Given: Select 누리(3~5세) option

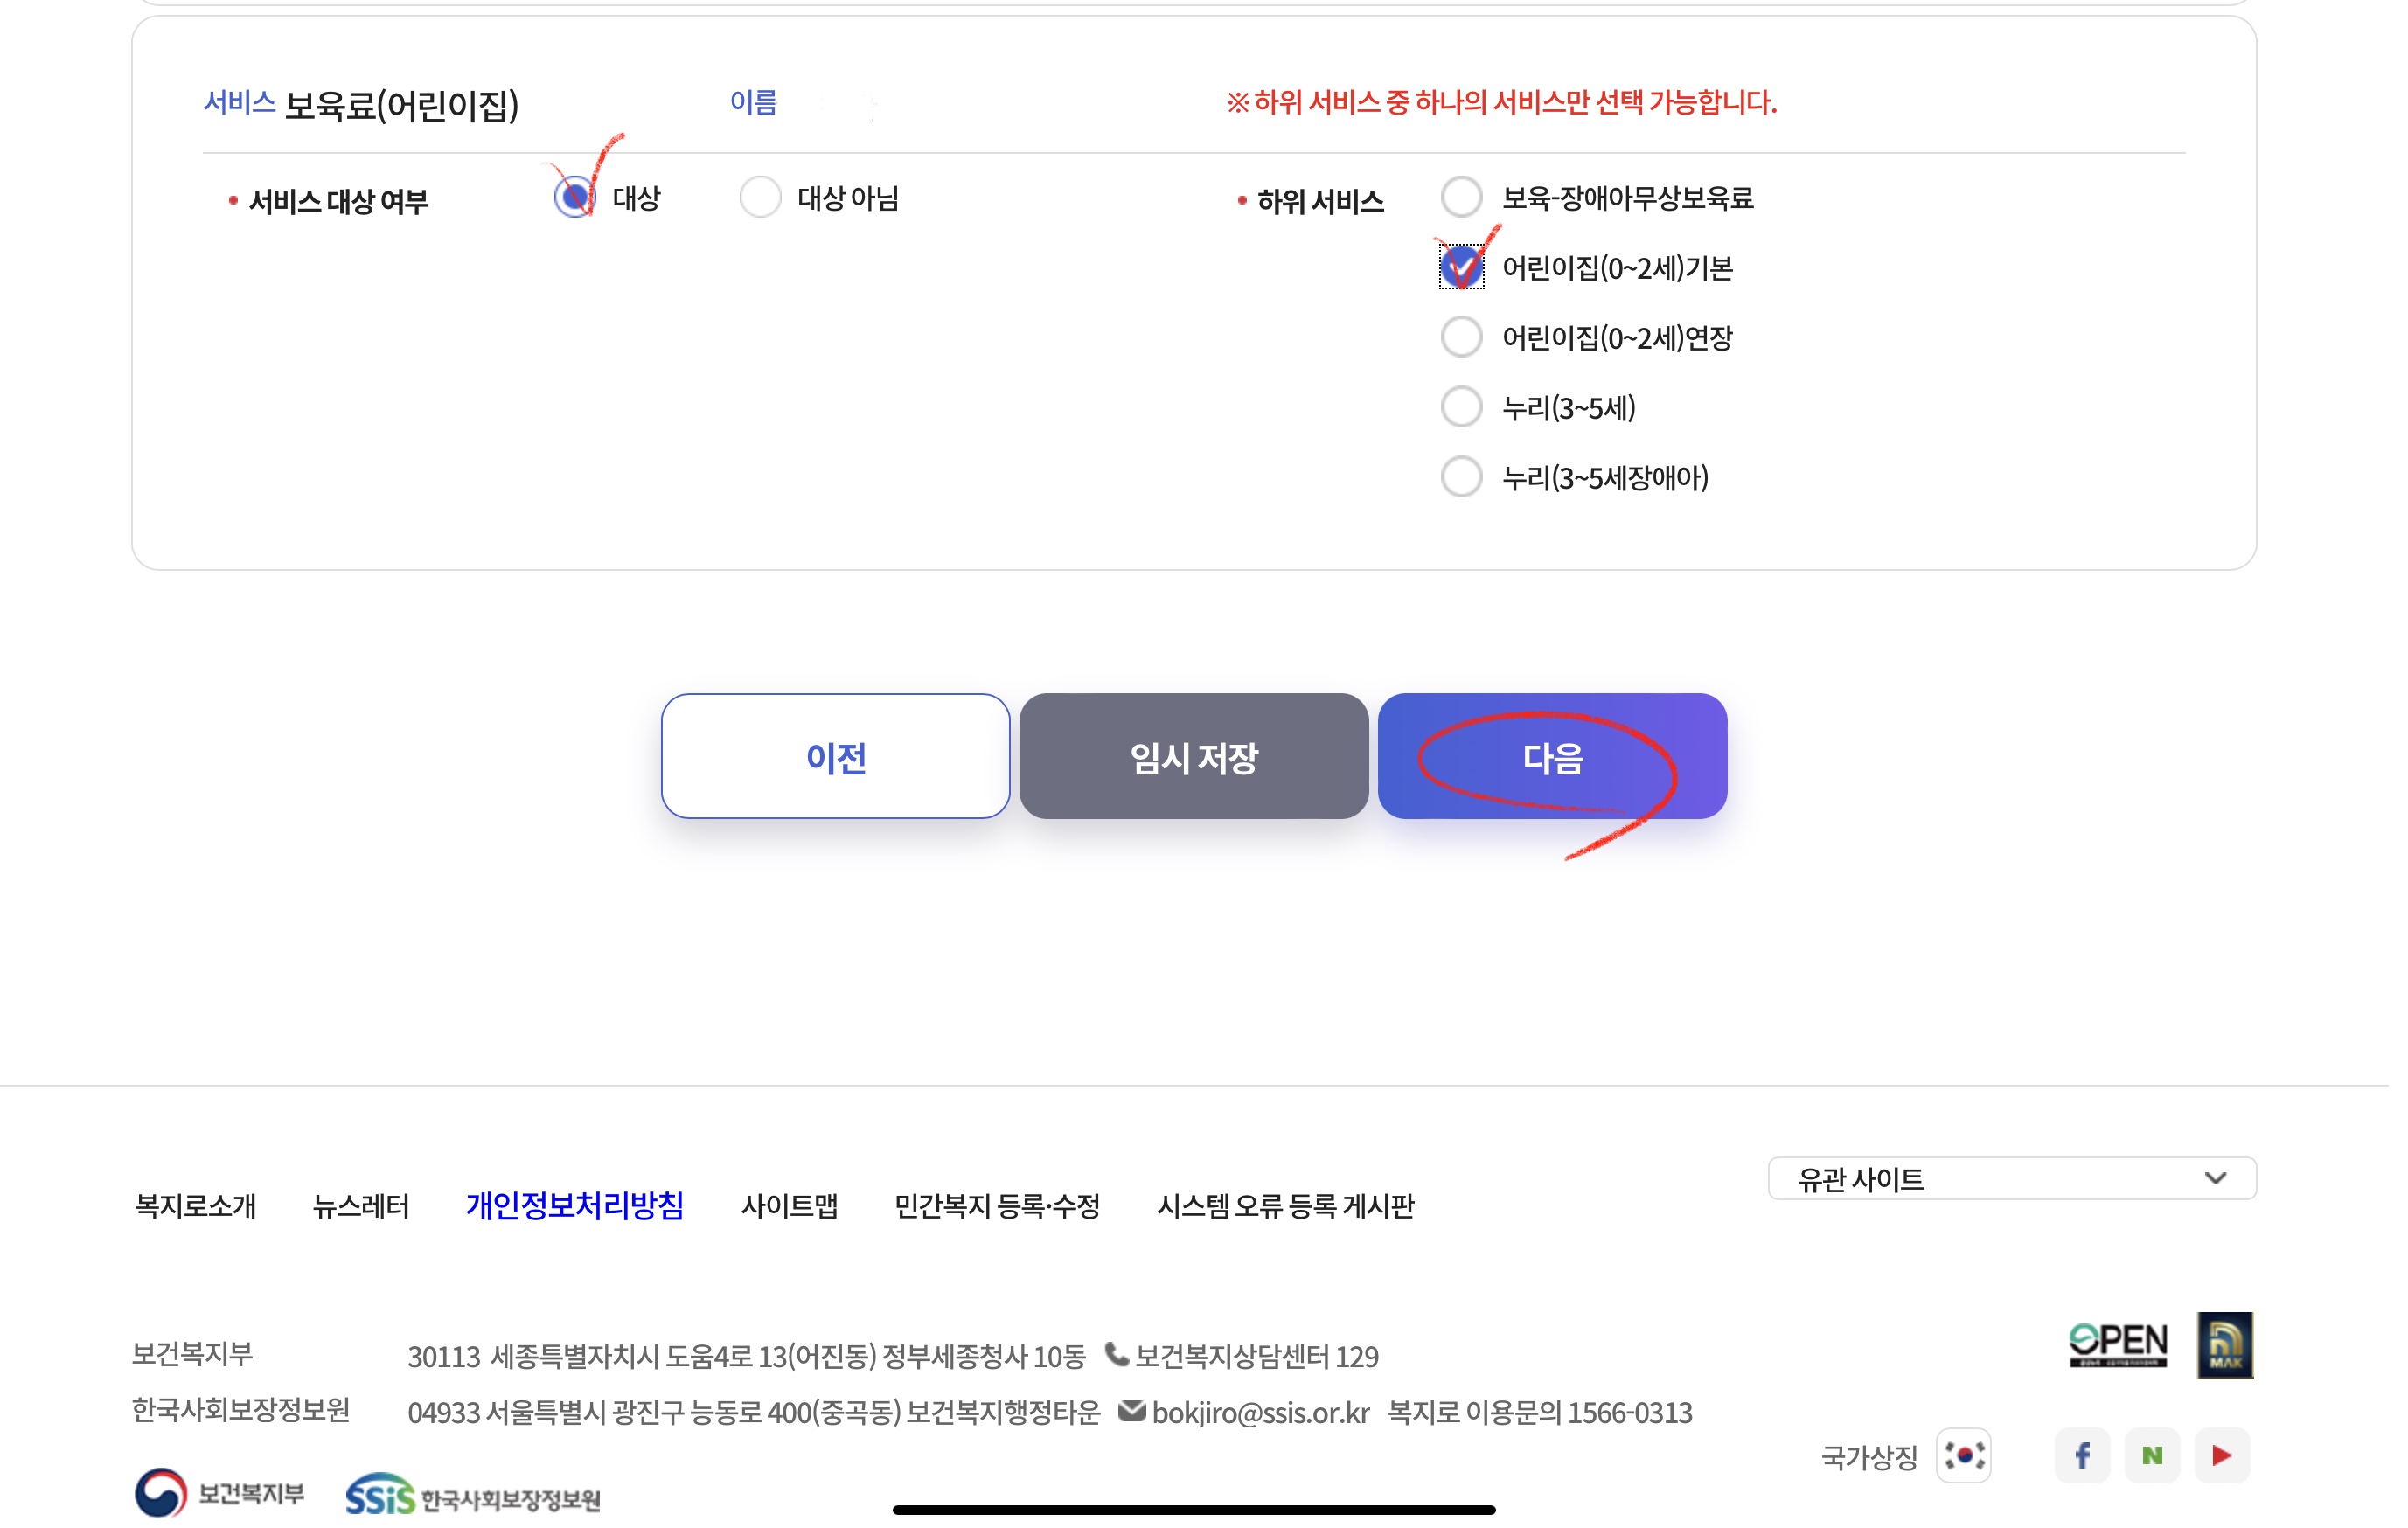Looking at the screenshot, I should pos(1461,407).
